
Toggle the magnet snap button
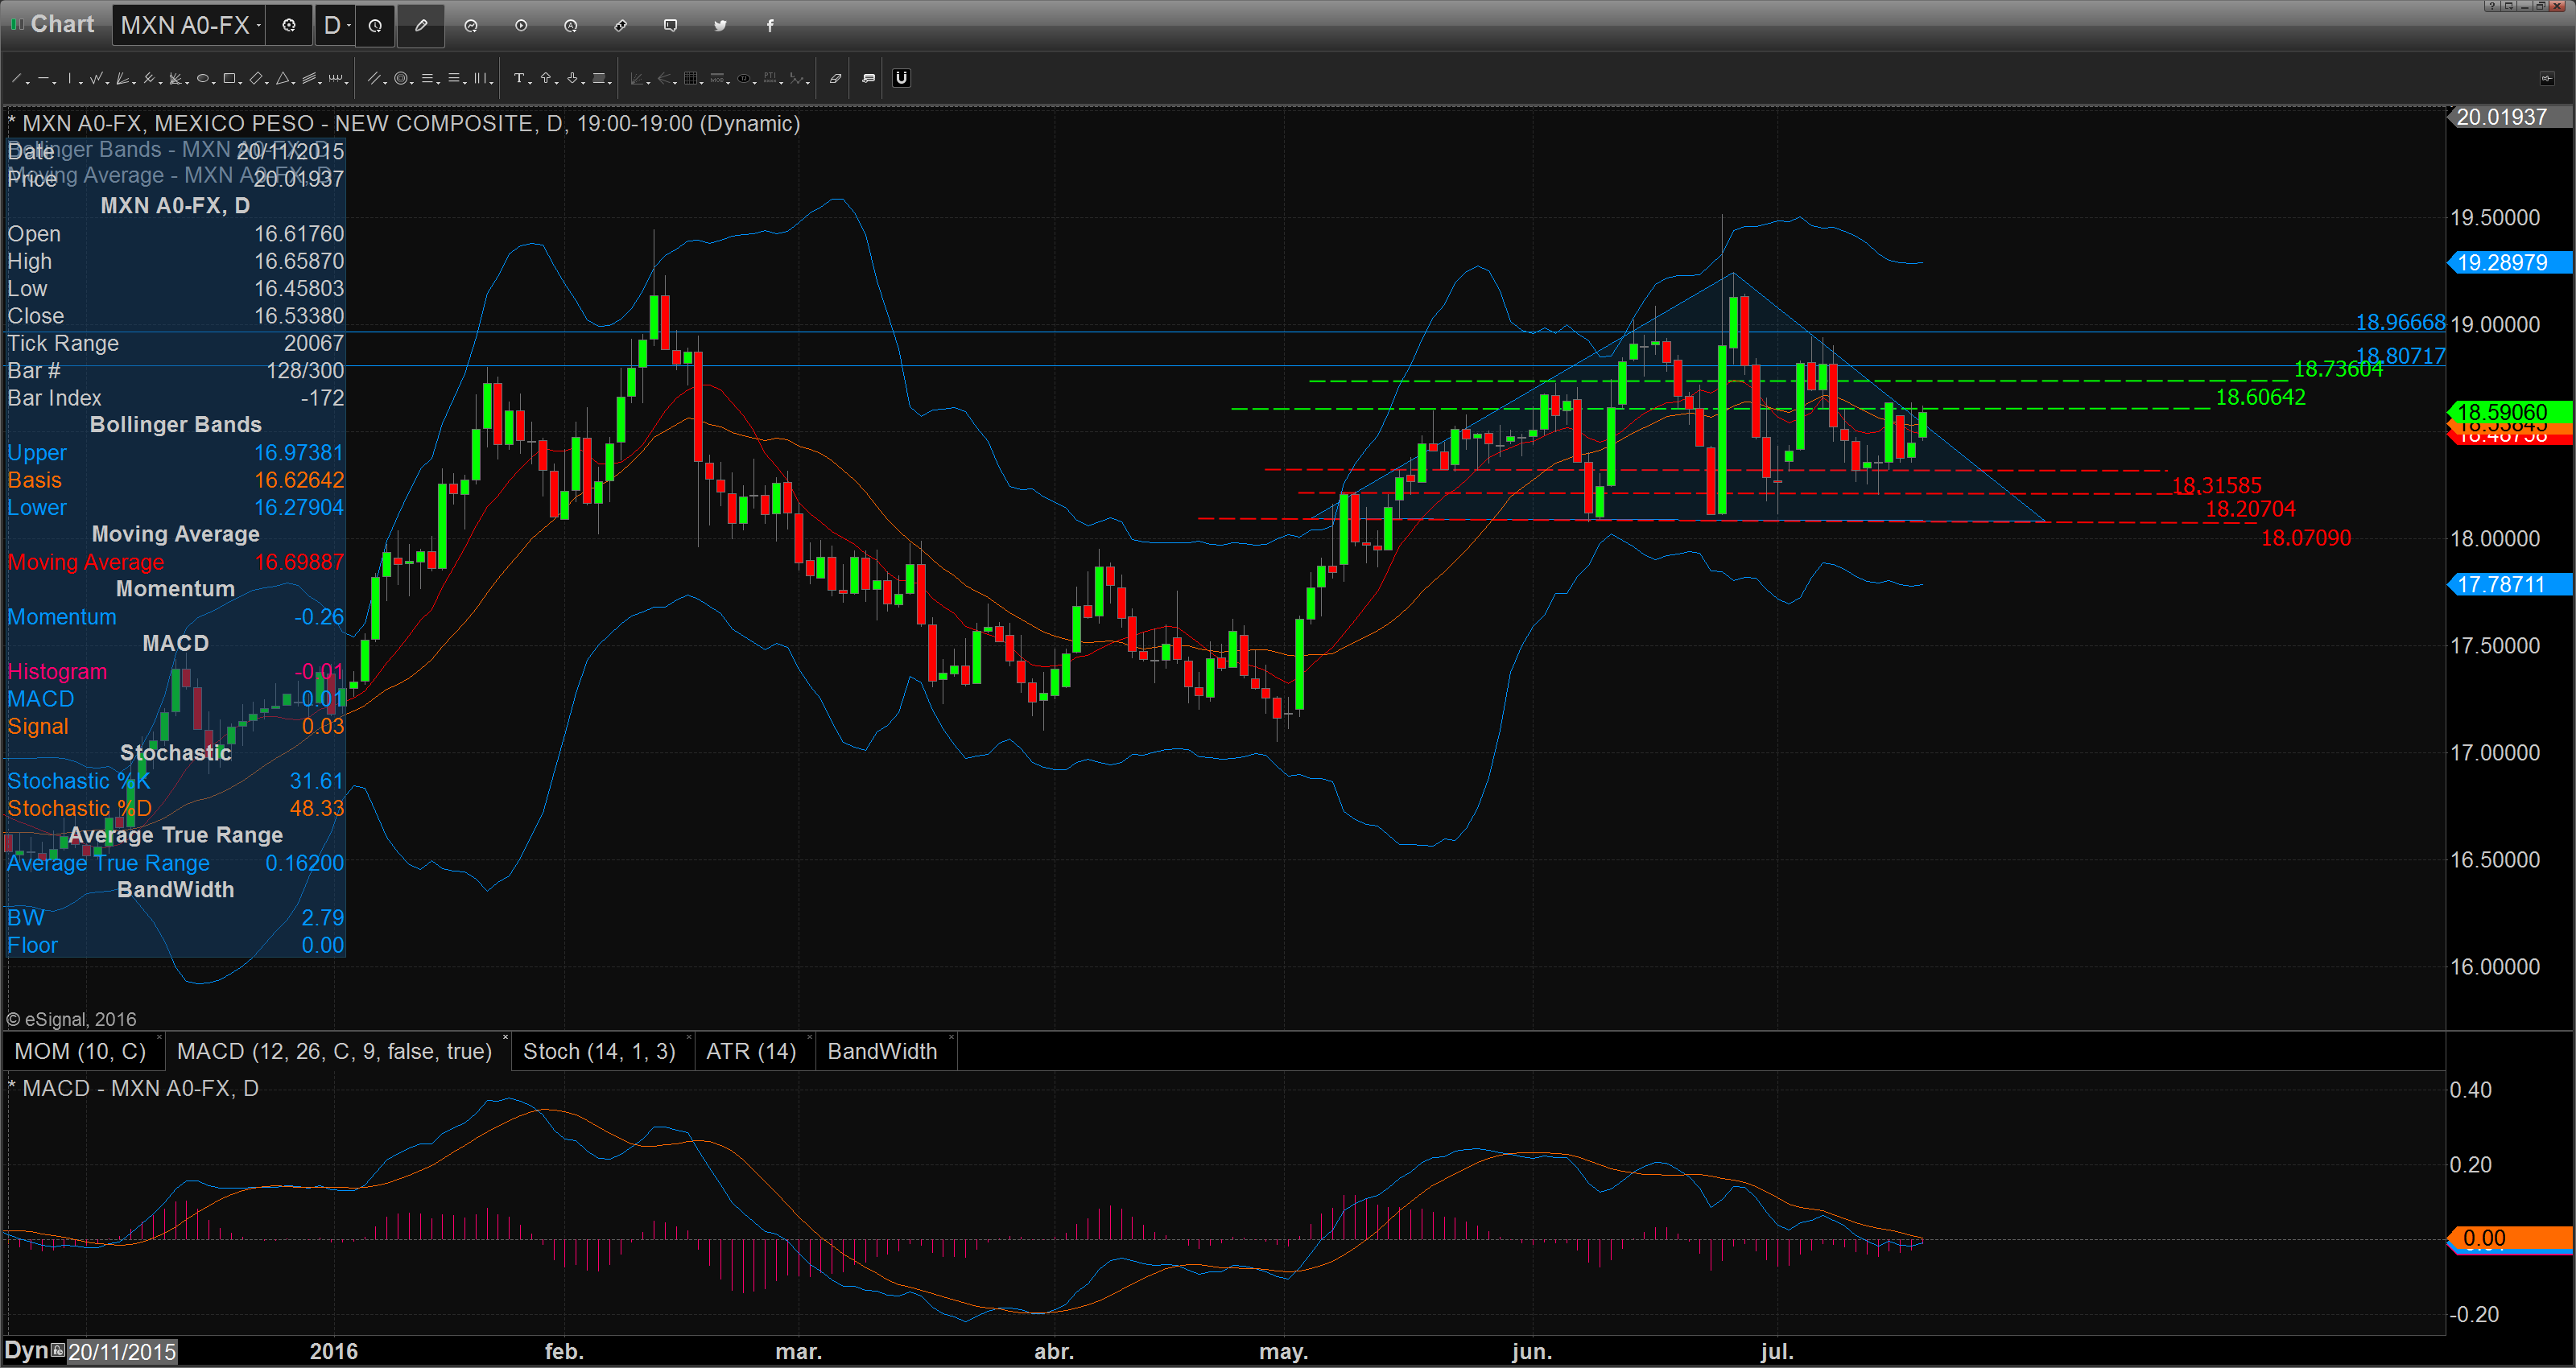(901, 78)
